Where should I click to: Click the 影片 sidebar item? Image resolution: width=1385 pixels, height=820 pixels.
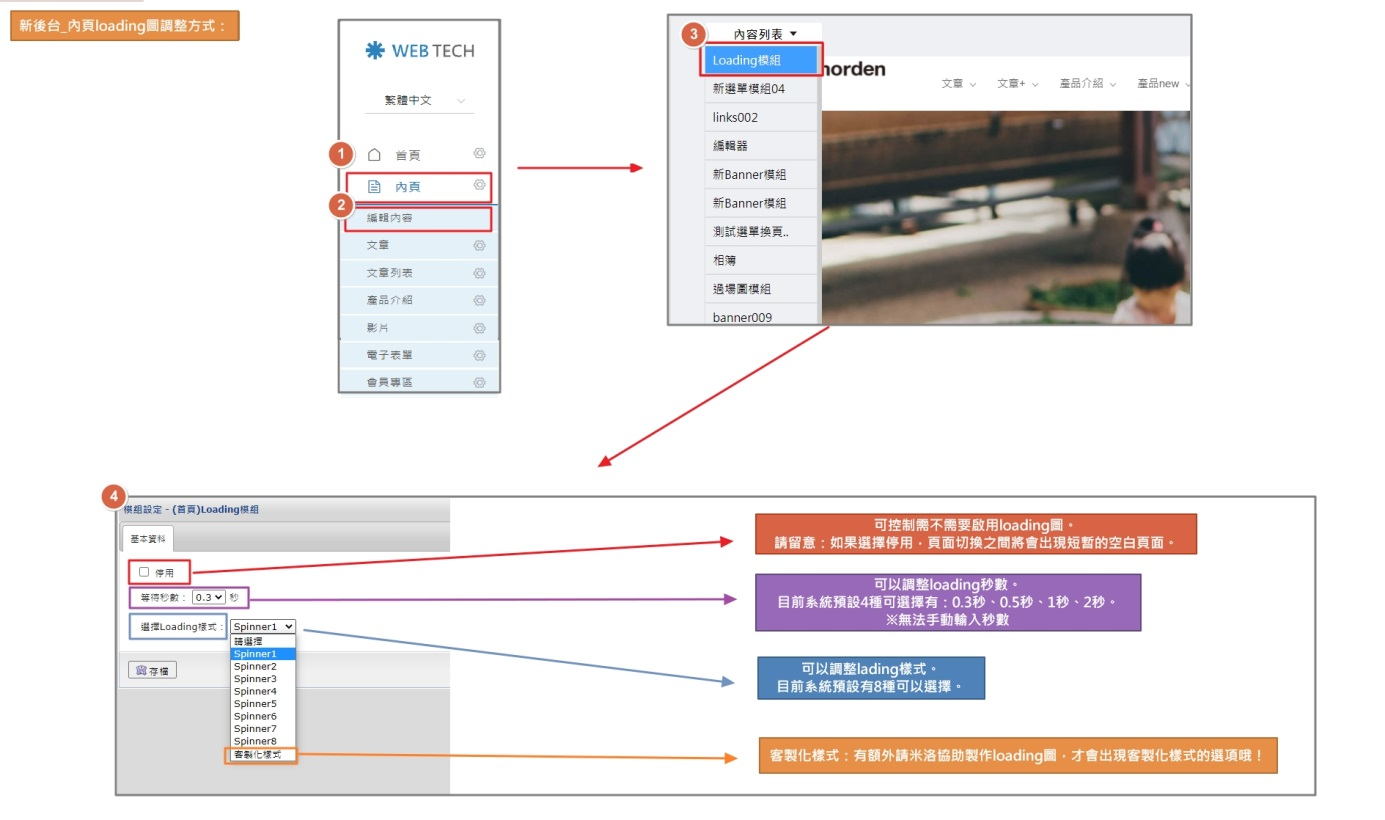coord(379,327)
